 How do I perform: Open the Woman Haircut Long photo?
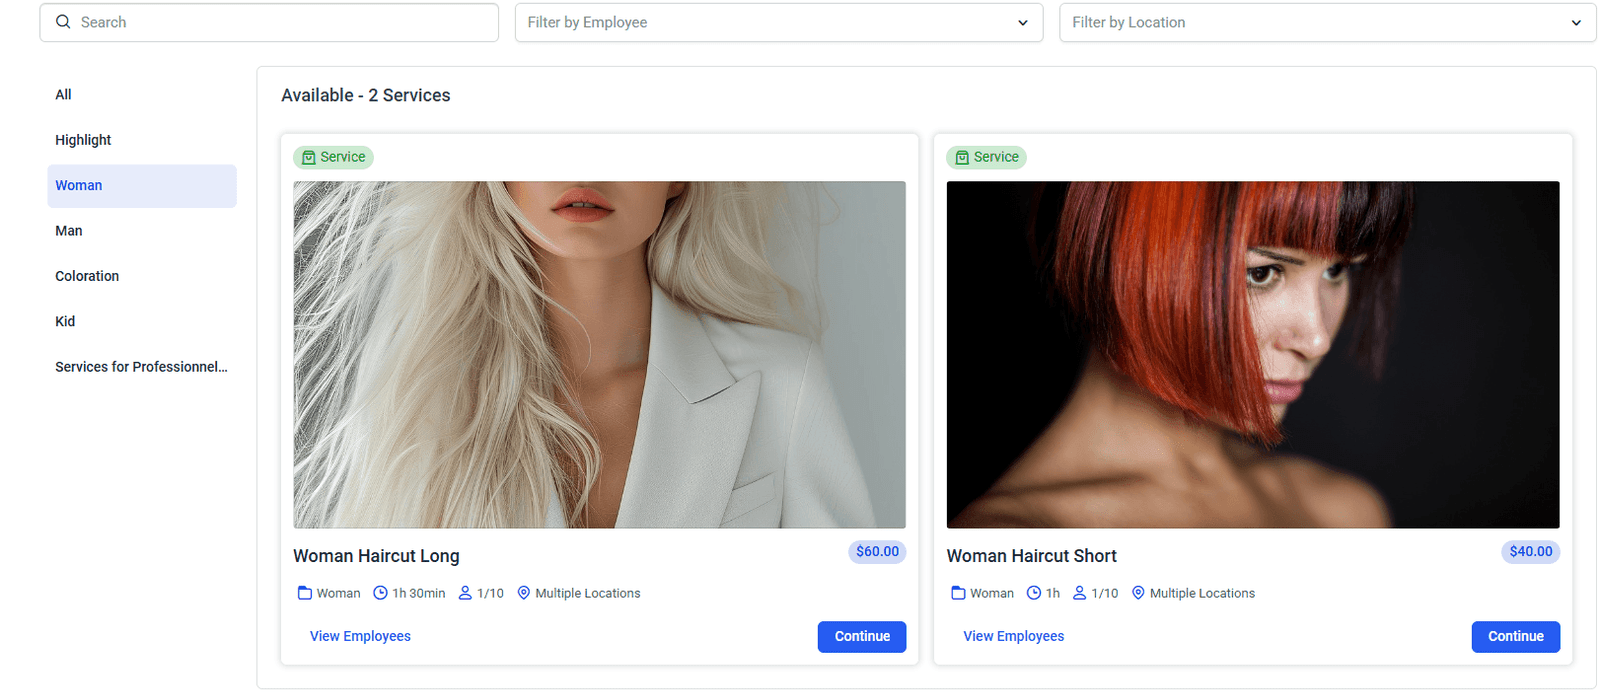[x=600, y=355]
